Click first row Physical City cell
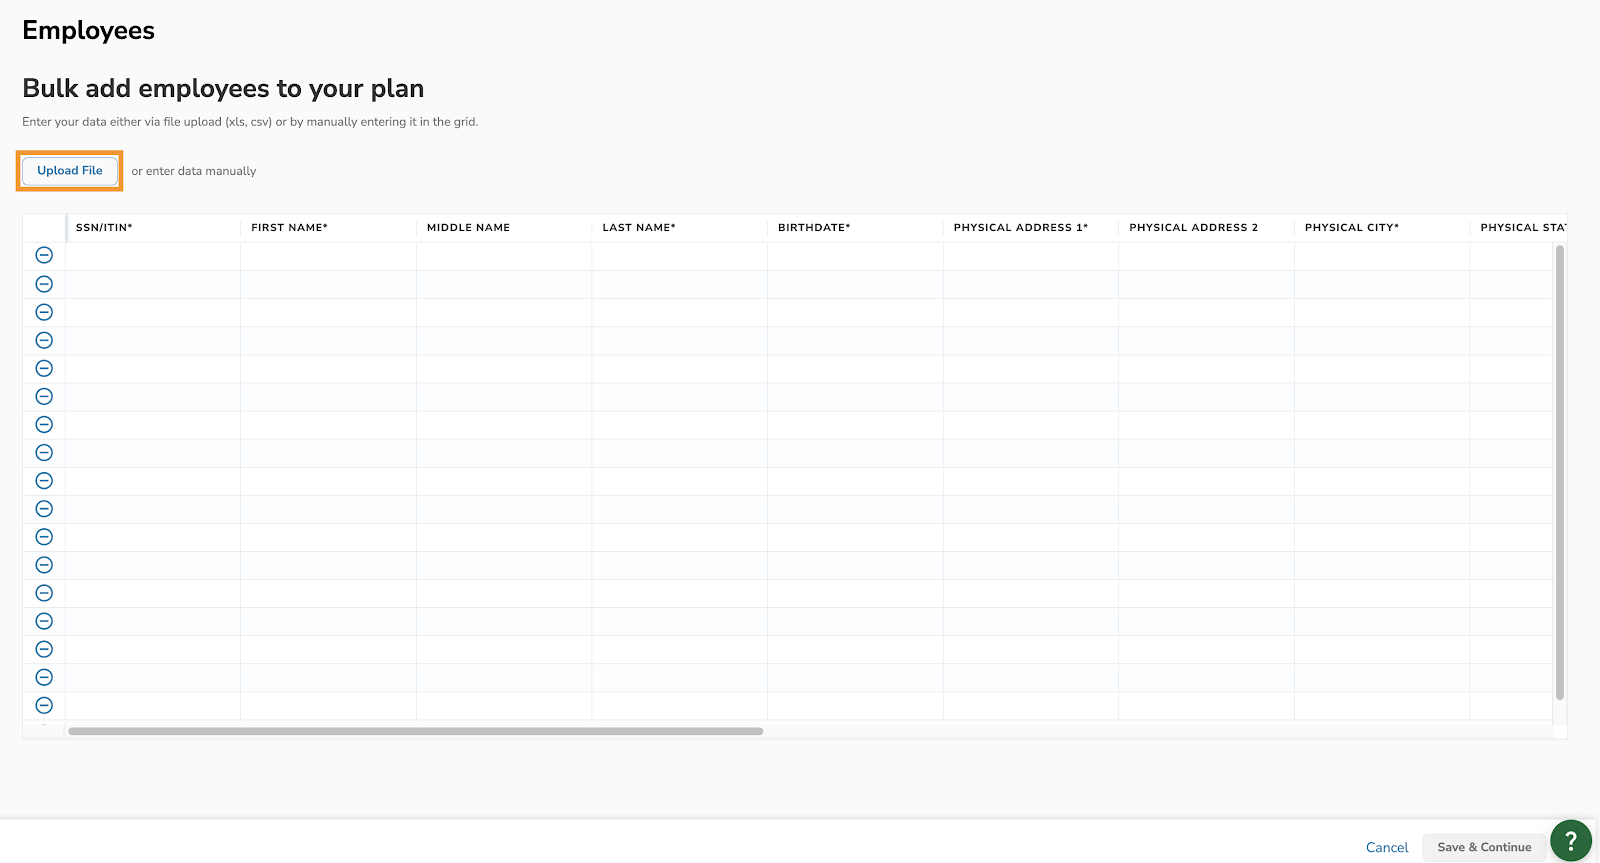1600x863 pixels. pyautogui.click(x=1381, y=256)
